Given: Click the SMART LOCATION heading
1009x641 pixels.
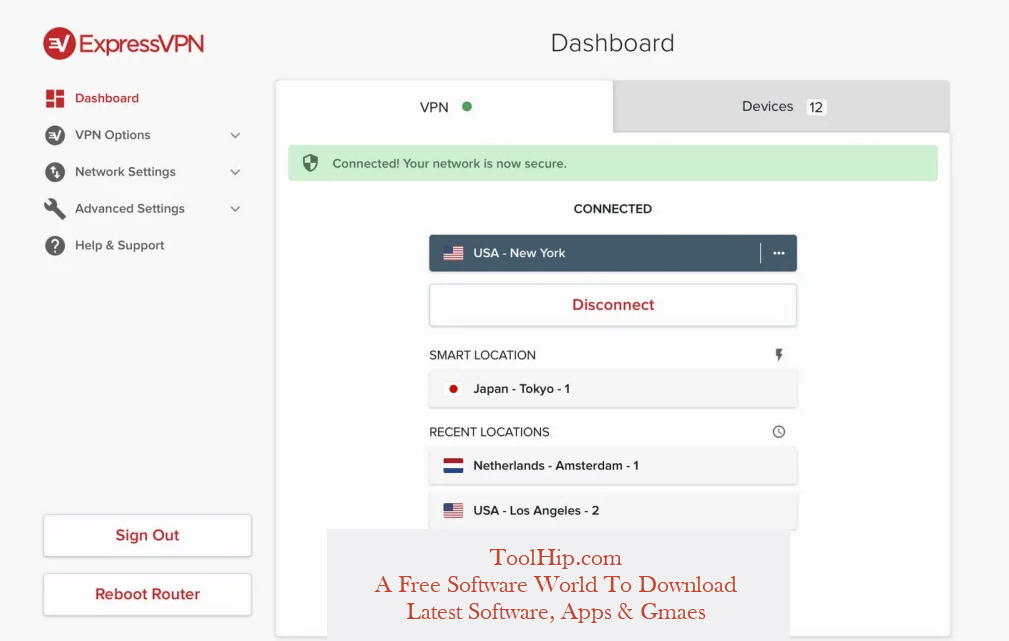Looking at the screenshot, I should 483,355.
